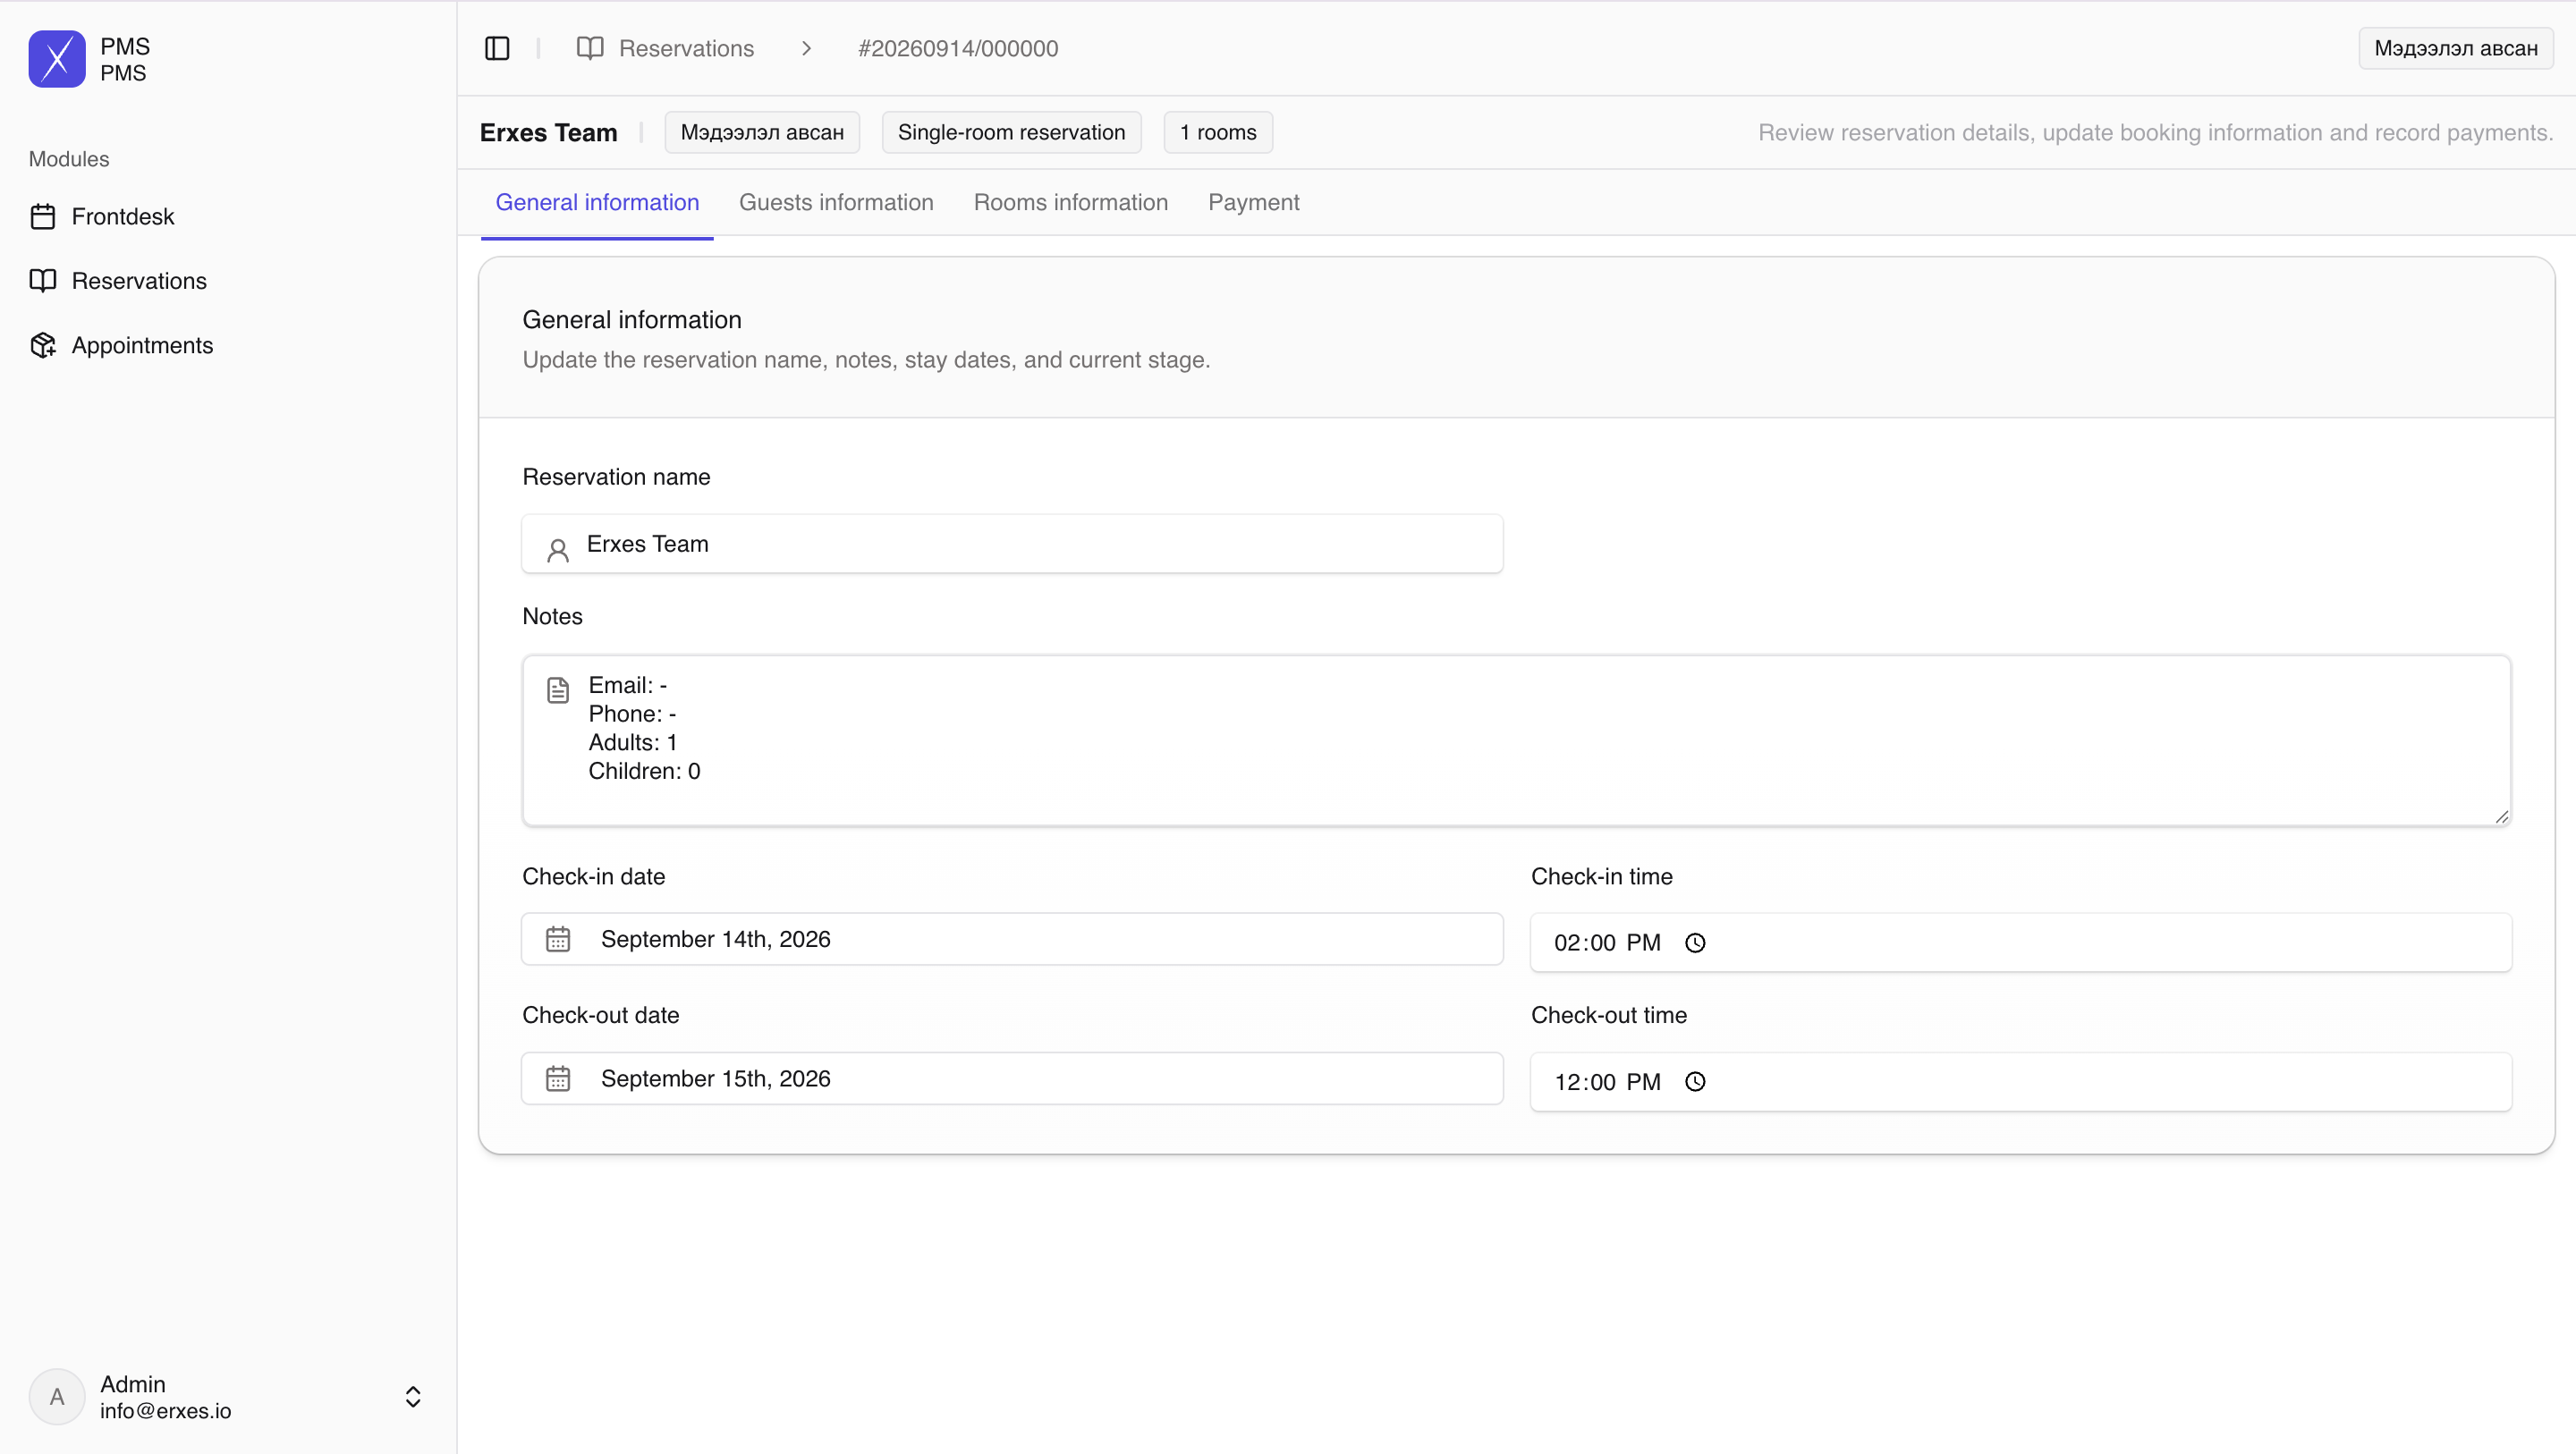This screenshot has height=1454, width=2576.
Task: Click the info@erxes.io account email
Action: [x=165, y=1411]
